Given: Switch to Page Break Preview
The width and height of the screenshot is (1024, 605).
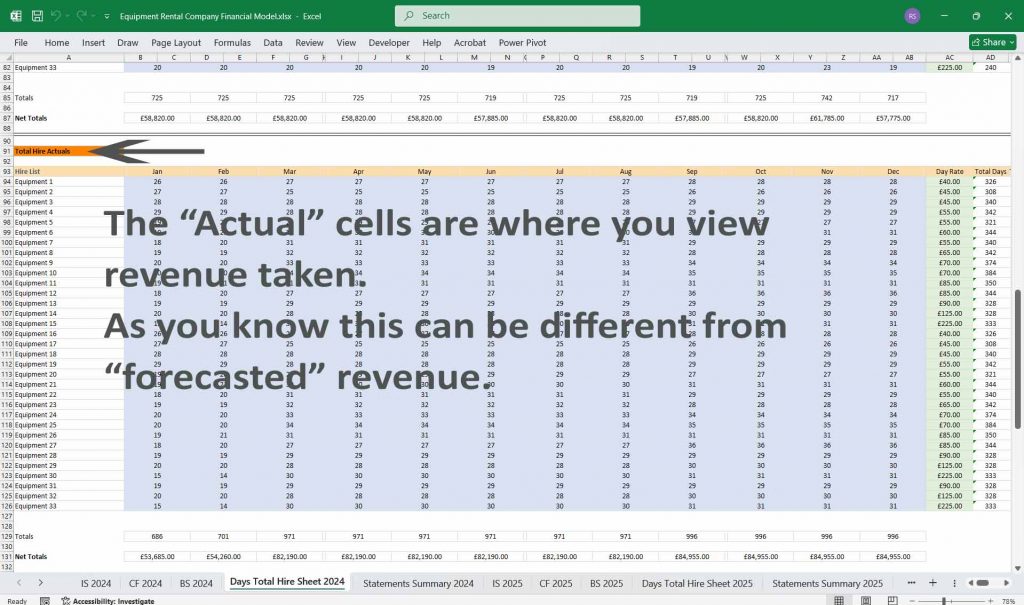Looking at the screenshot, I should click(x=892, y=601).
